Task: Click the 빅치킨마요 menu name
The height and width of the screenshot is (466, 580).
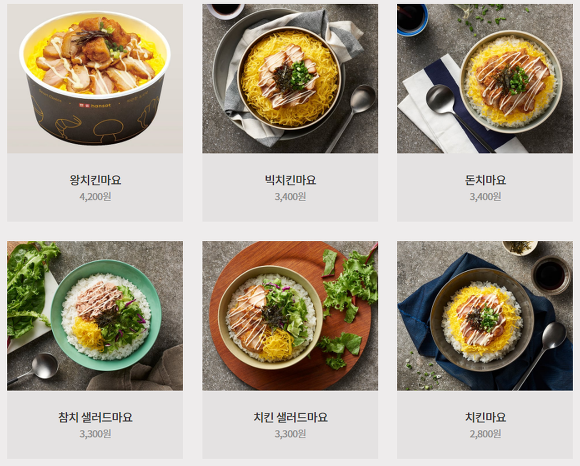Action: [290, 180]
